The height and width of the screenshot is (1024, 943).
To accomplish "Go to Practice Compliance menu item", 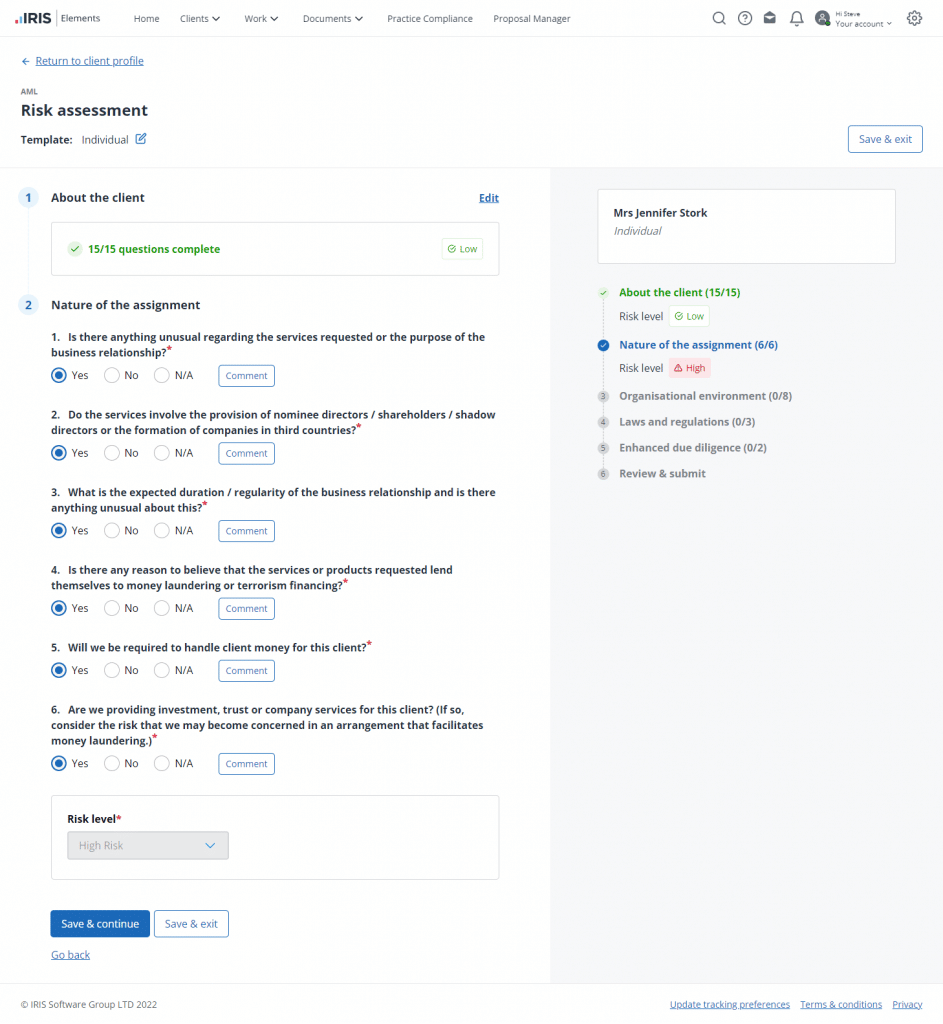I will [430, 19].
